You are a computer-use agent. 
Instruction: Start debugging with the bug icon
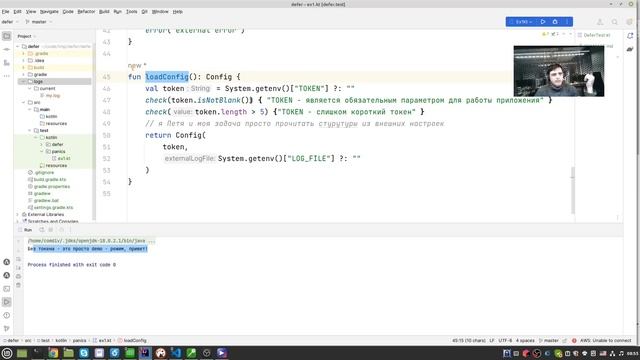[555, 22]
